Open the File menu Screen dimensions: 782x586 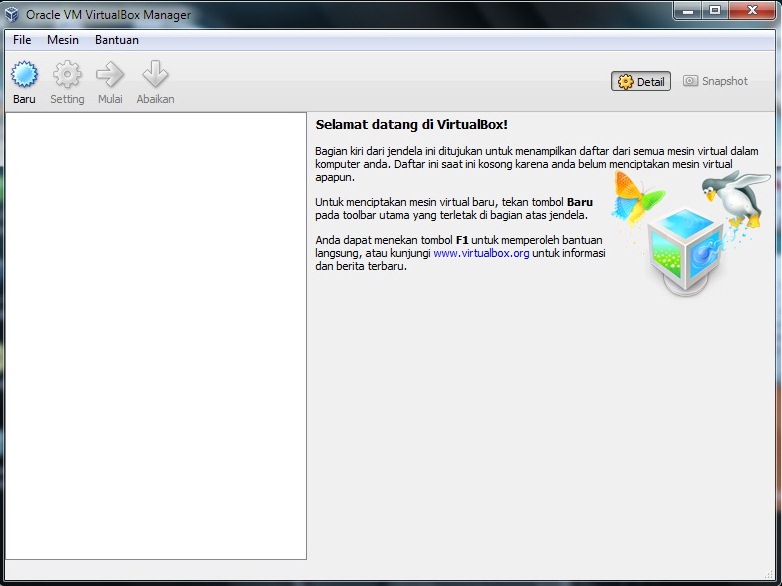(22, 40)
